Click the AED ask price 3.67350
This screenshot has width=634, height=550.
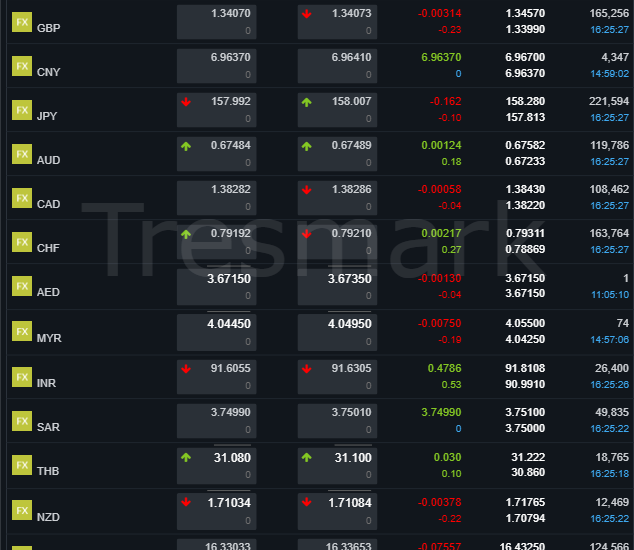coord(350,279)
